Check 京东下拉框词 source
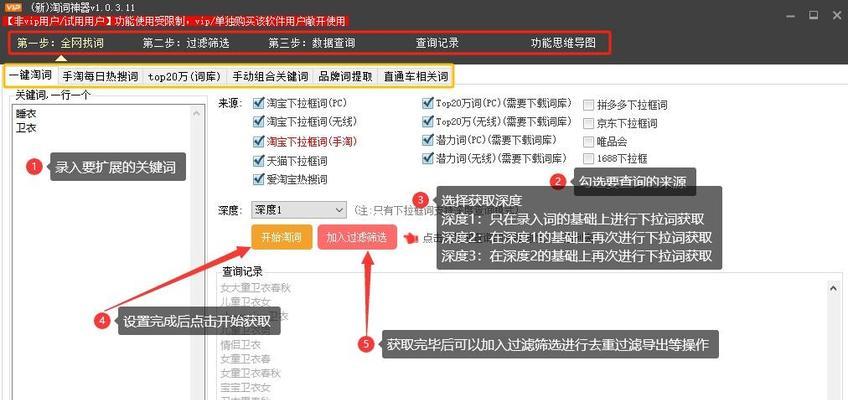This screenshot has height=400, width=848. click(x=588, y=123)
